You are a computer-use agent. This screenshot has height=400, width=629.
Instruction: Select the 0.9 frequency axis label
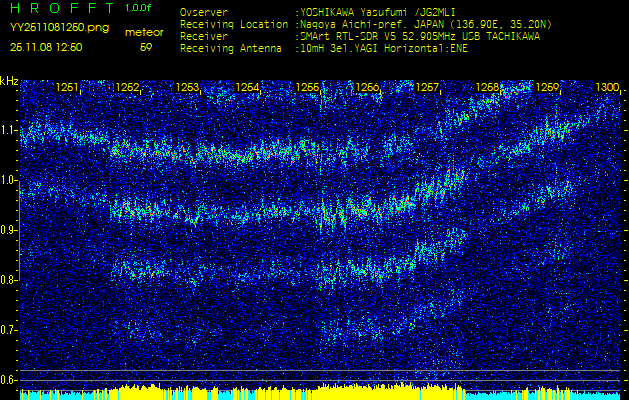point(9,230)
